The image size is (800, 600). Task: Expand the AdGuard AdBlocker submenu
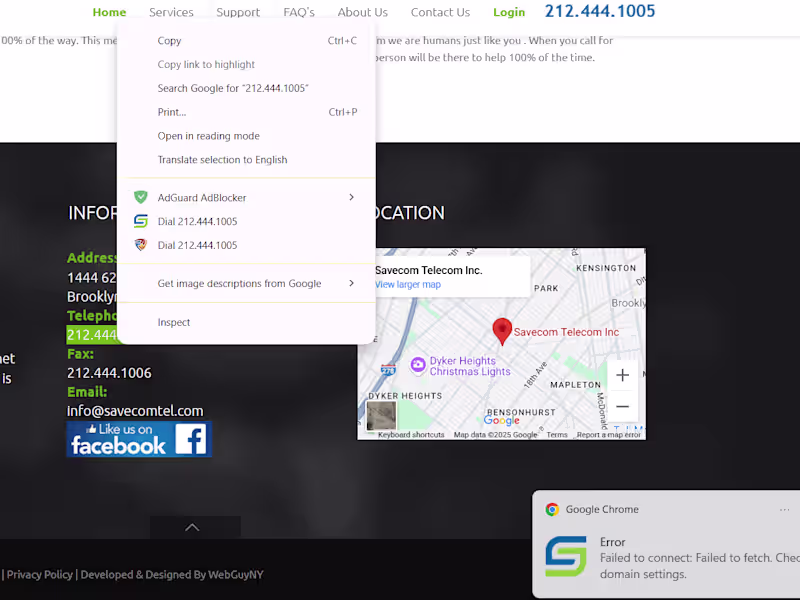[x=351, y=197]
